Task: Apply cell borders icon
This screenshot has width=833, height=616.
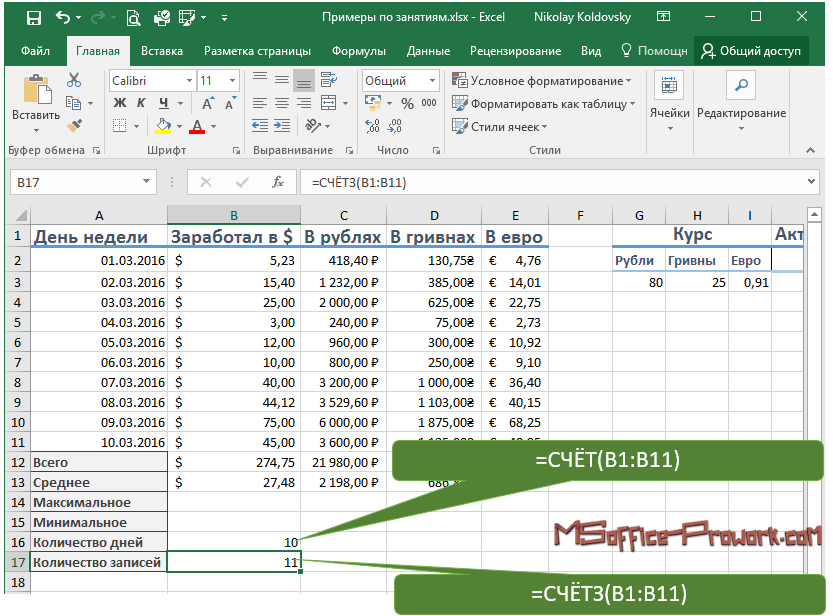Action: tap(120, 126)
